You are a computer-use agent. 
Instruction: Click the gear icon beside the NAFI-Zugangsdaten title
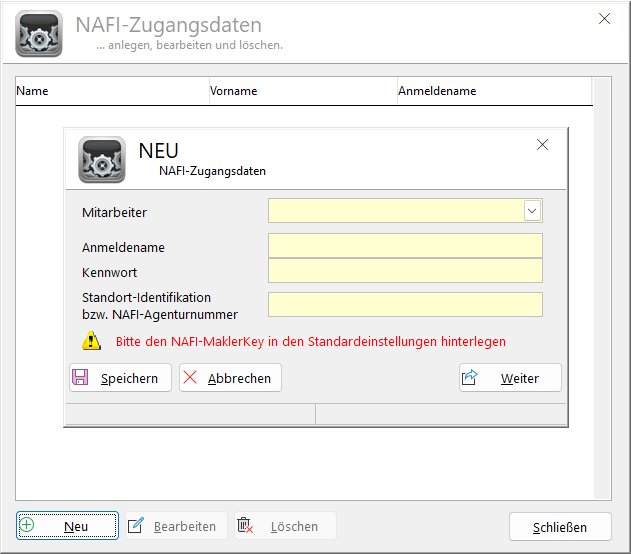coord(39,33)
